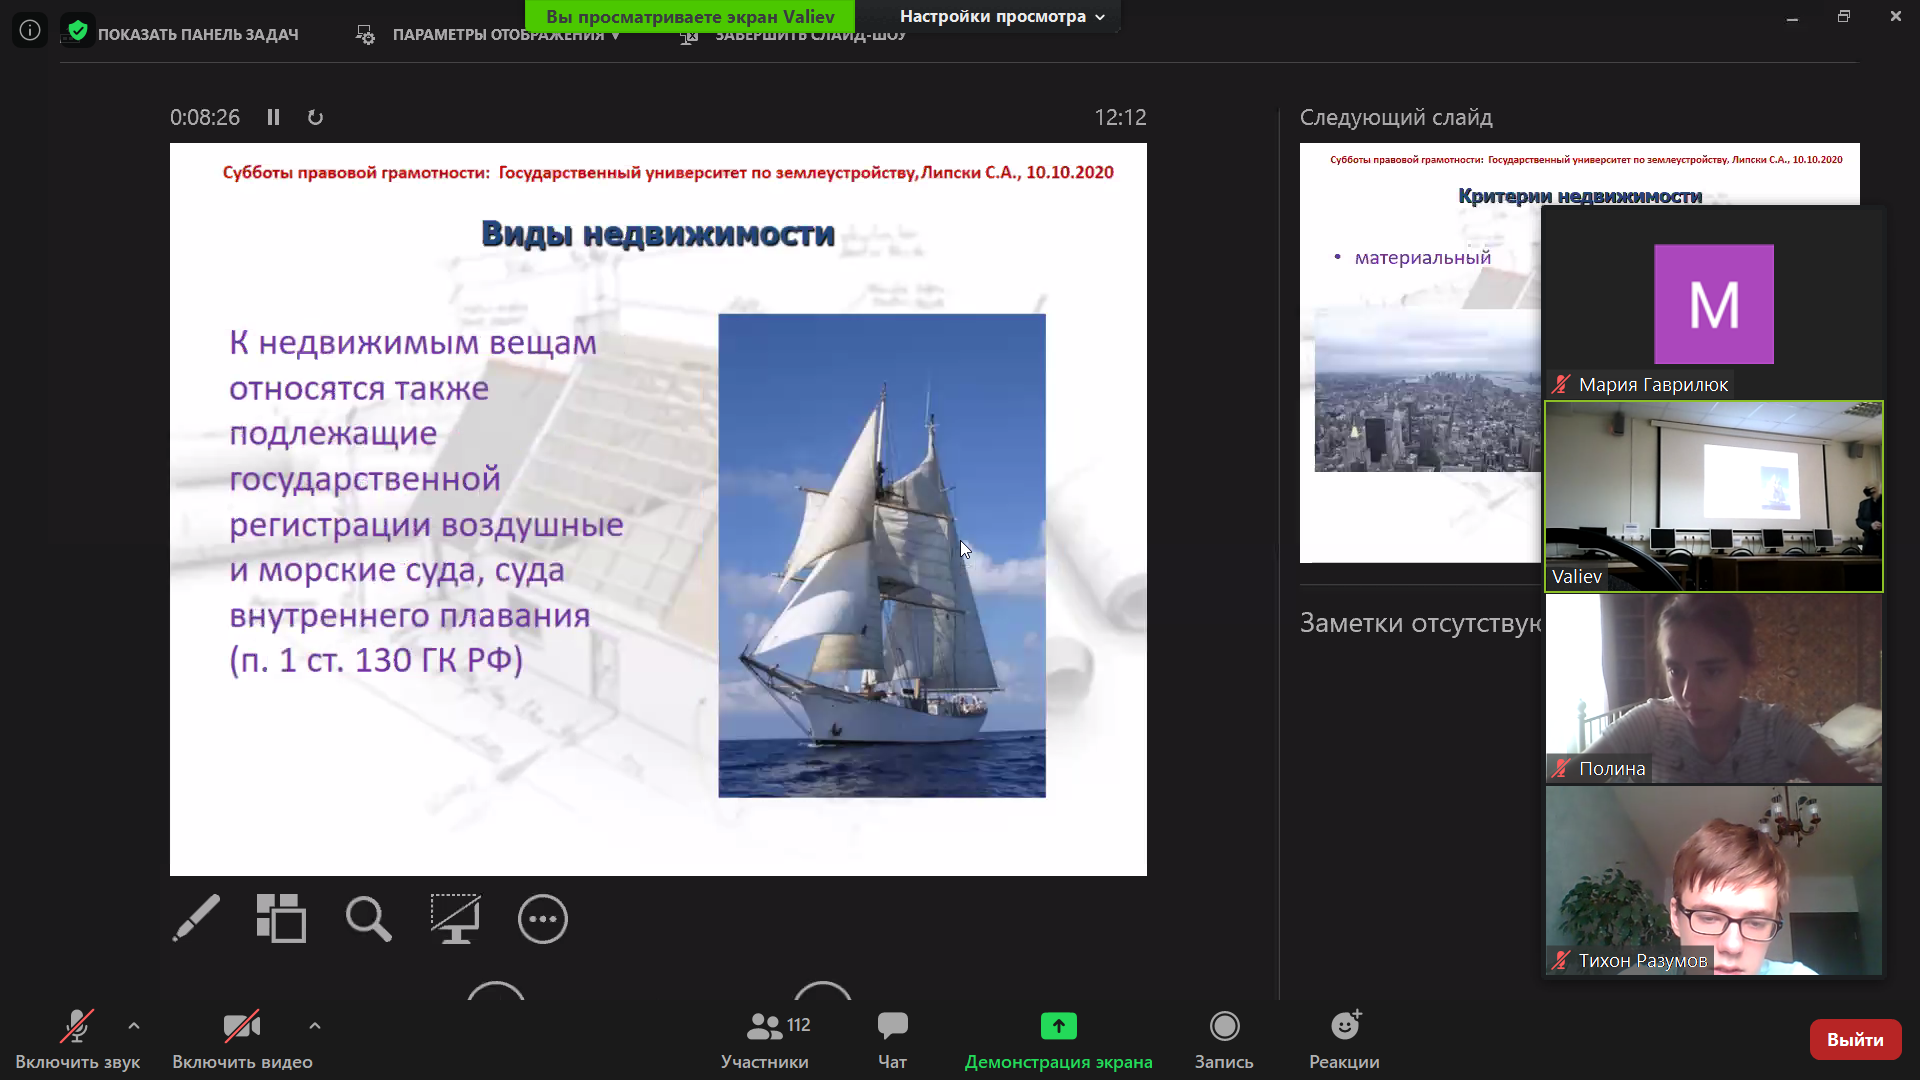The height and width of the screenshot is (1080, 1920).
Task: Expand video options arrow
Action: tap(315, 1026)
